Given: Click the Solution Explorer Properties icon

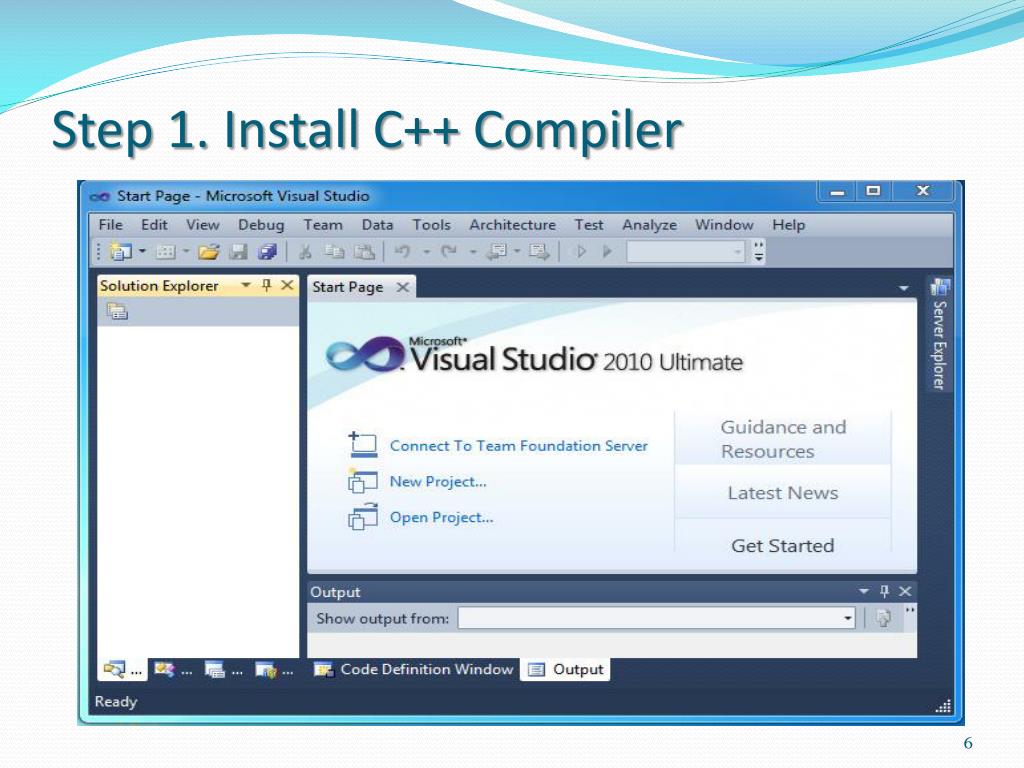Looking at the screenshot, I should [x=118, y=312].
